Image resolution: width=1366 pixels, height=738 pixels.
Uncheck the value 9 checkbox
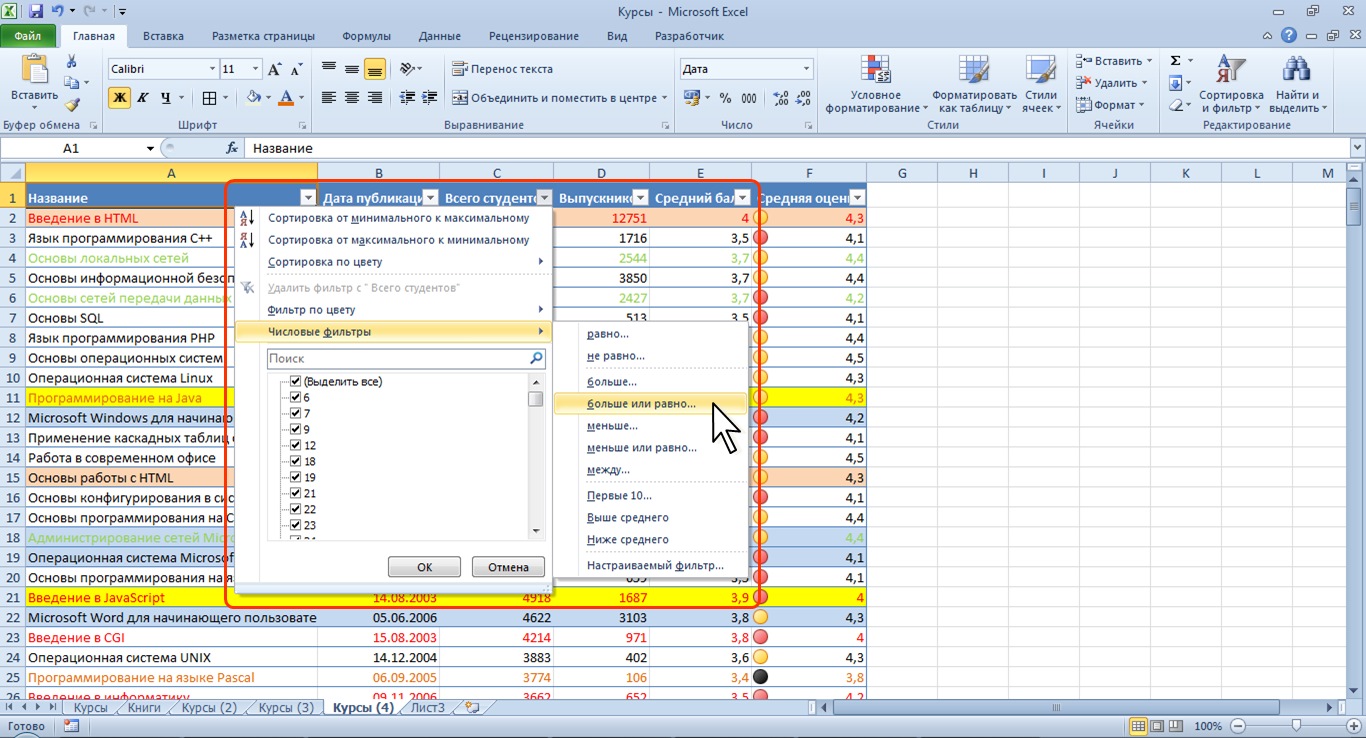295,429
